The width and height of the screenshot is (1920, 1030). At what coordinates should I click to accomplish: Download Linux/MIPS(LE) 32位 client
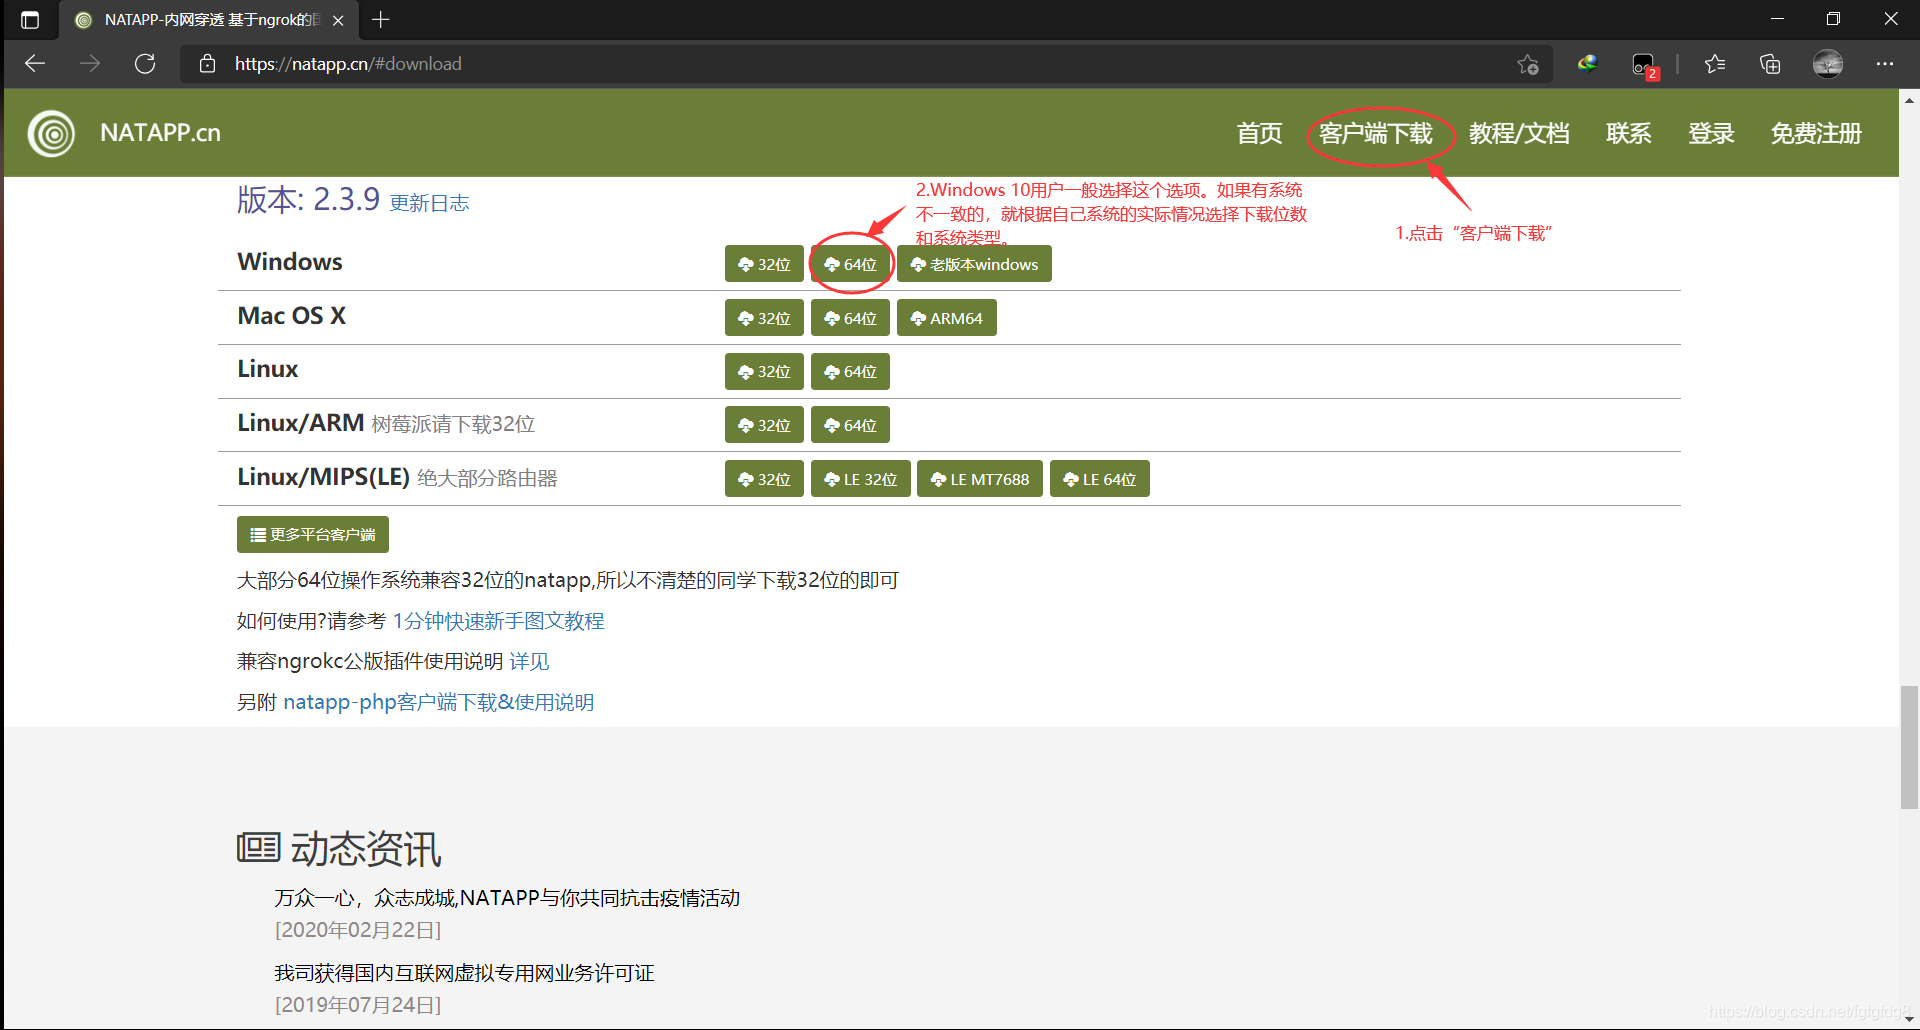(764, 479)
